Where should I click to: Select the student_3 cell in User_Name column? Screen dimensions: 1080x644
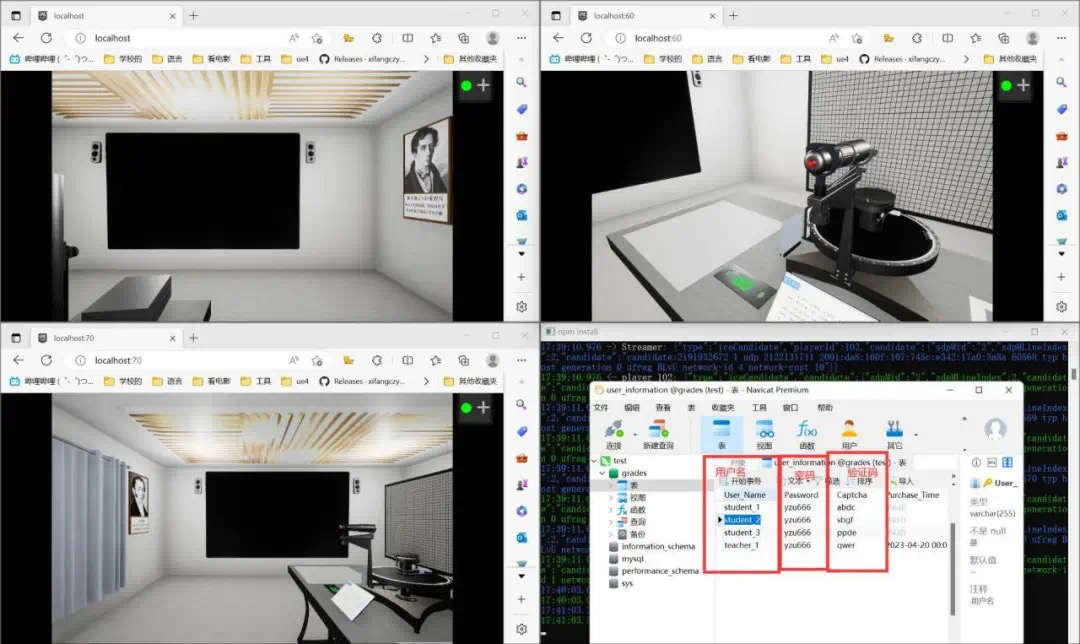(742, 532)
